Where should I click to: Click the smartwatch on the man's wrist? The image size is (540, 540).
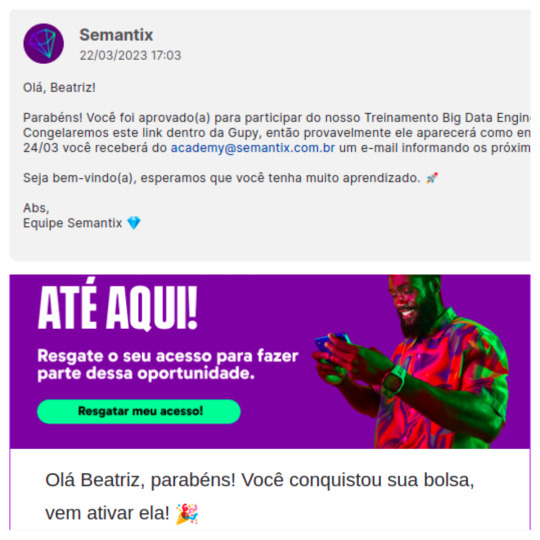click(393, 381)
